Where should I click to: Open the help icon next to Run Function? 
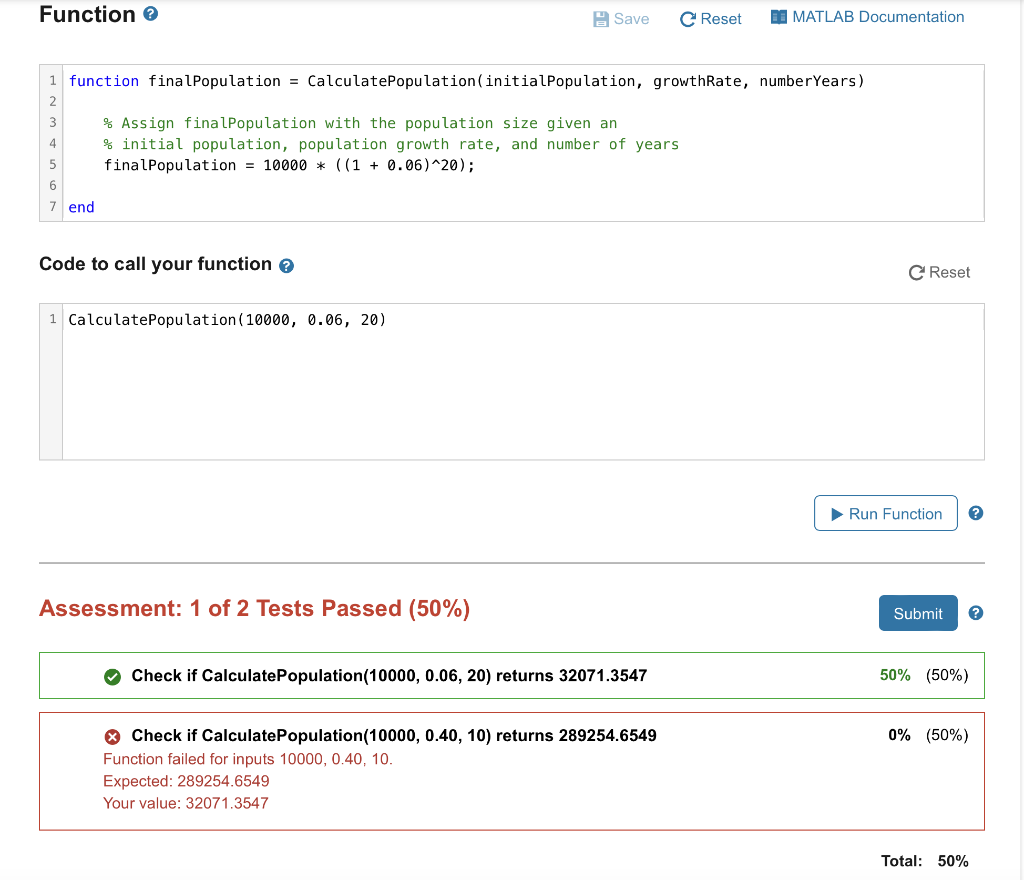[x=976, y=513]
